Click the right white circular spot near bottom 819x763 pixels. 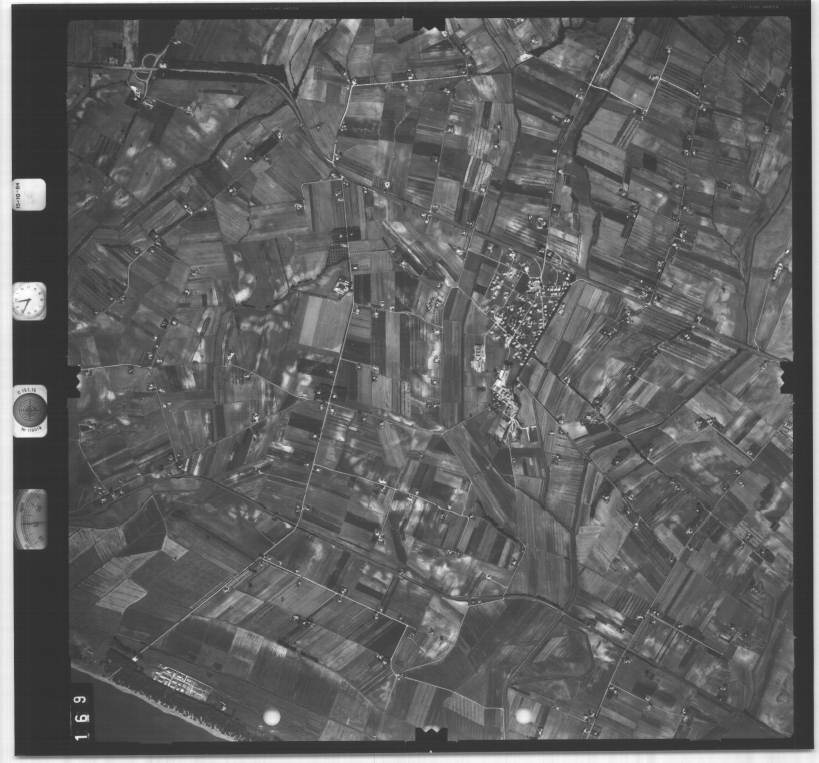[524, 716]
